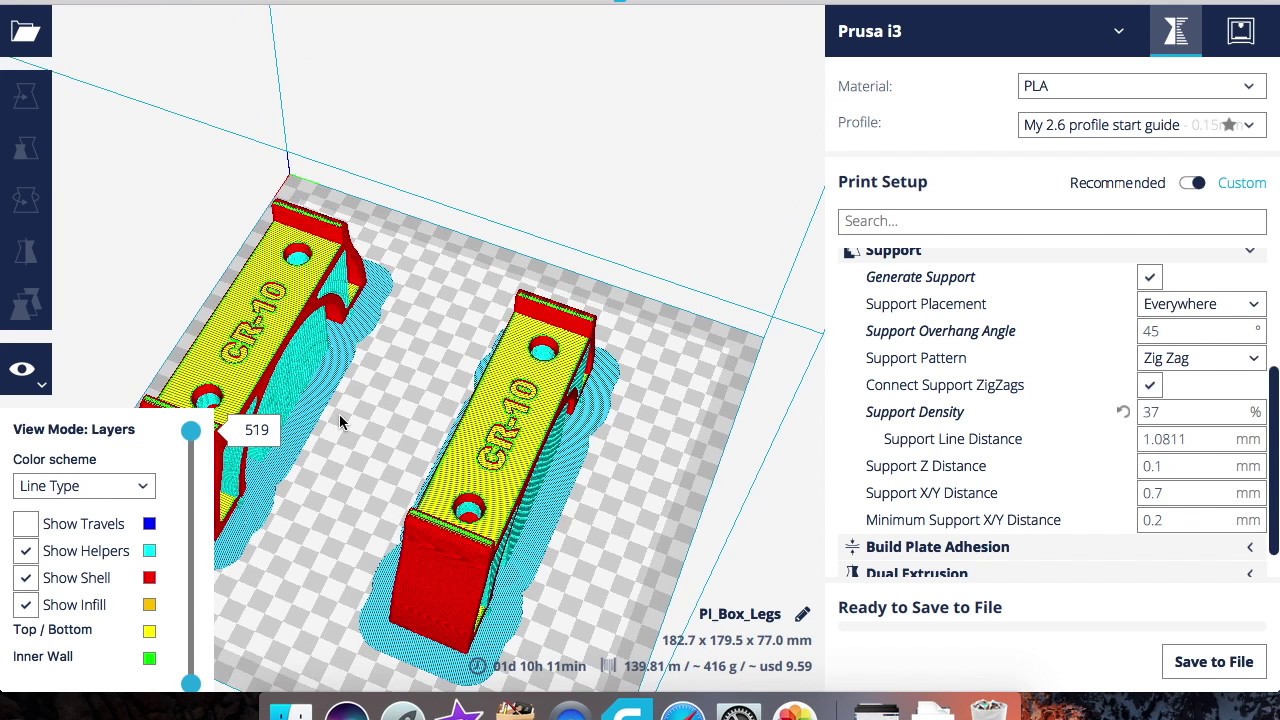Click the Dual Extrusion category icon
The image size is (1280, 720).
[x=852, y=573]
